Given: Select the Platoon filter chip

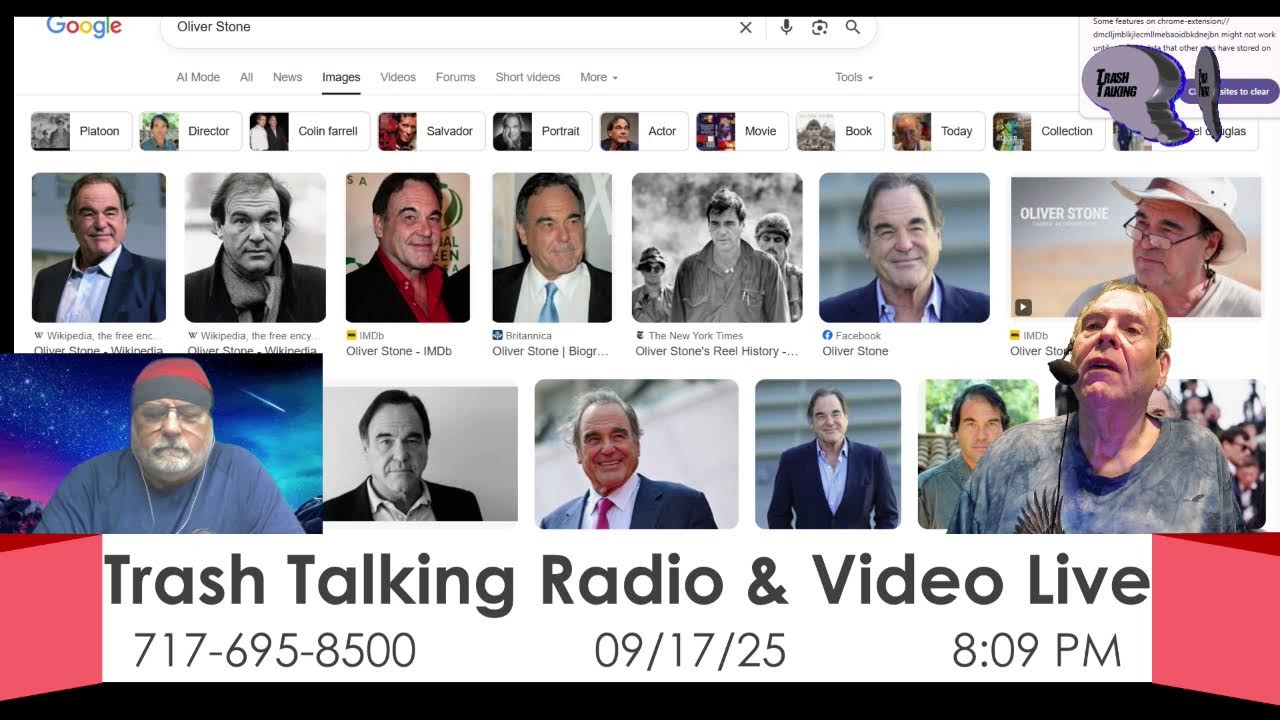Looking at the screenshot, I should [x=81, y=131].
